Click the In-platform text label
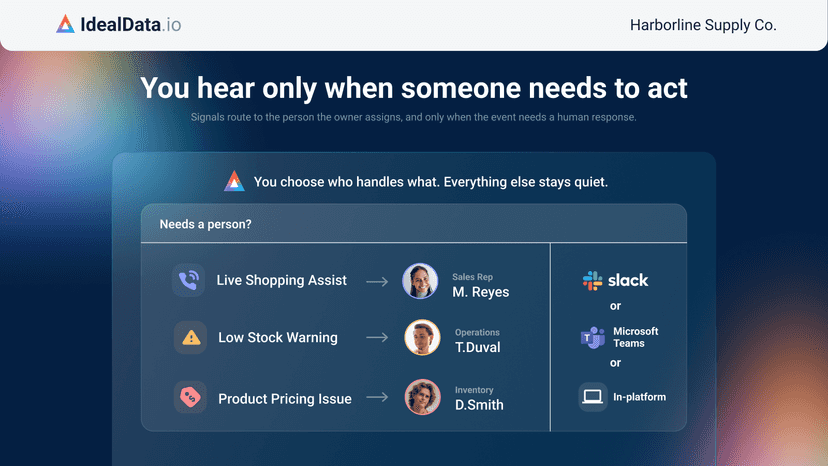The image size is (828, 466). click(639, 397)
